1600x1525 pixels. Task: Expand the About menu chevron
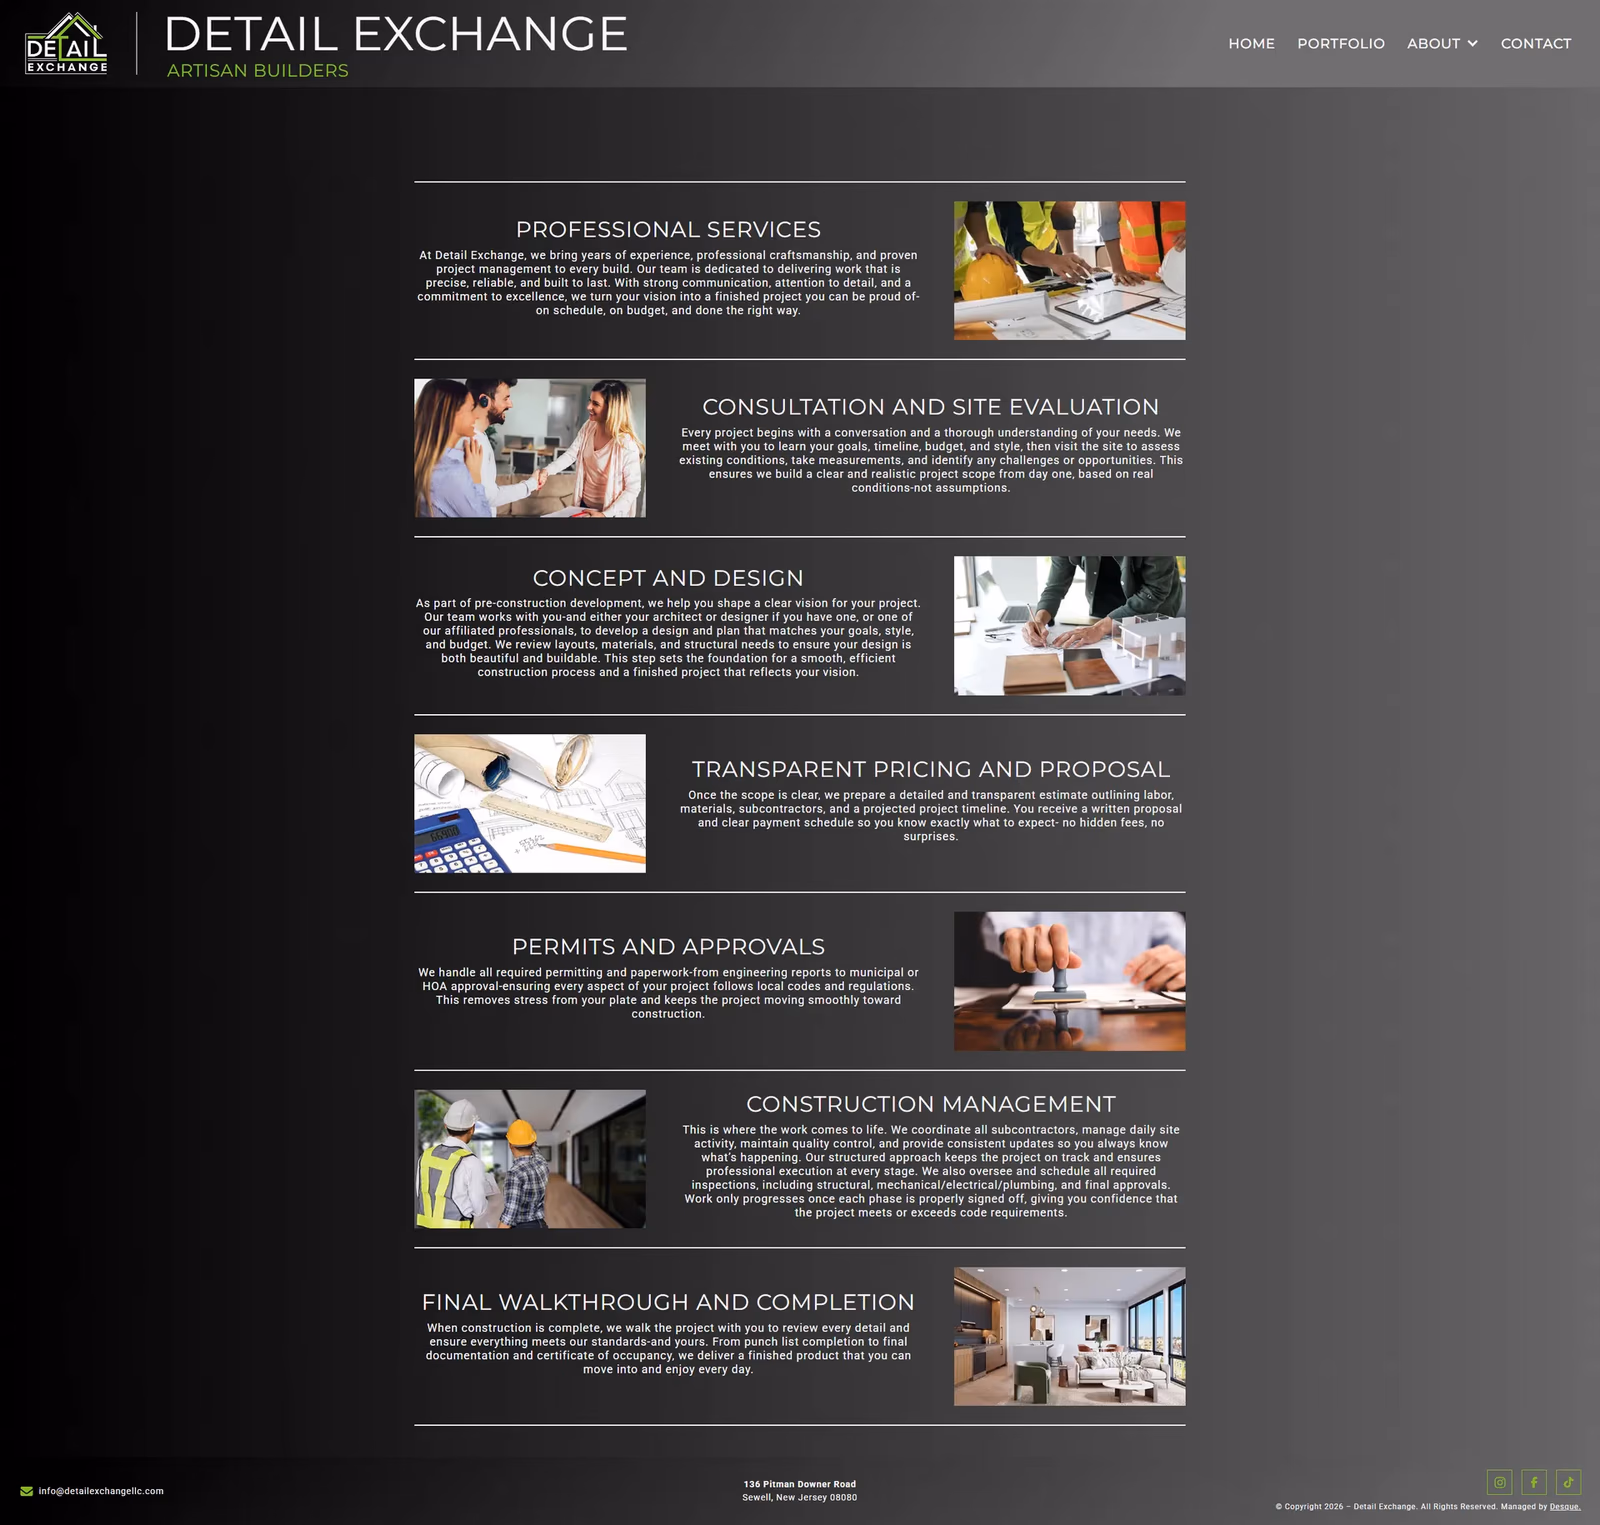(x=1472, y=43)
